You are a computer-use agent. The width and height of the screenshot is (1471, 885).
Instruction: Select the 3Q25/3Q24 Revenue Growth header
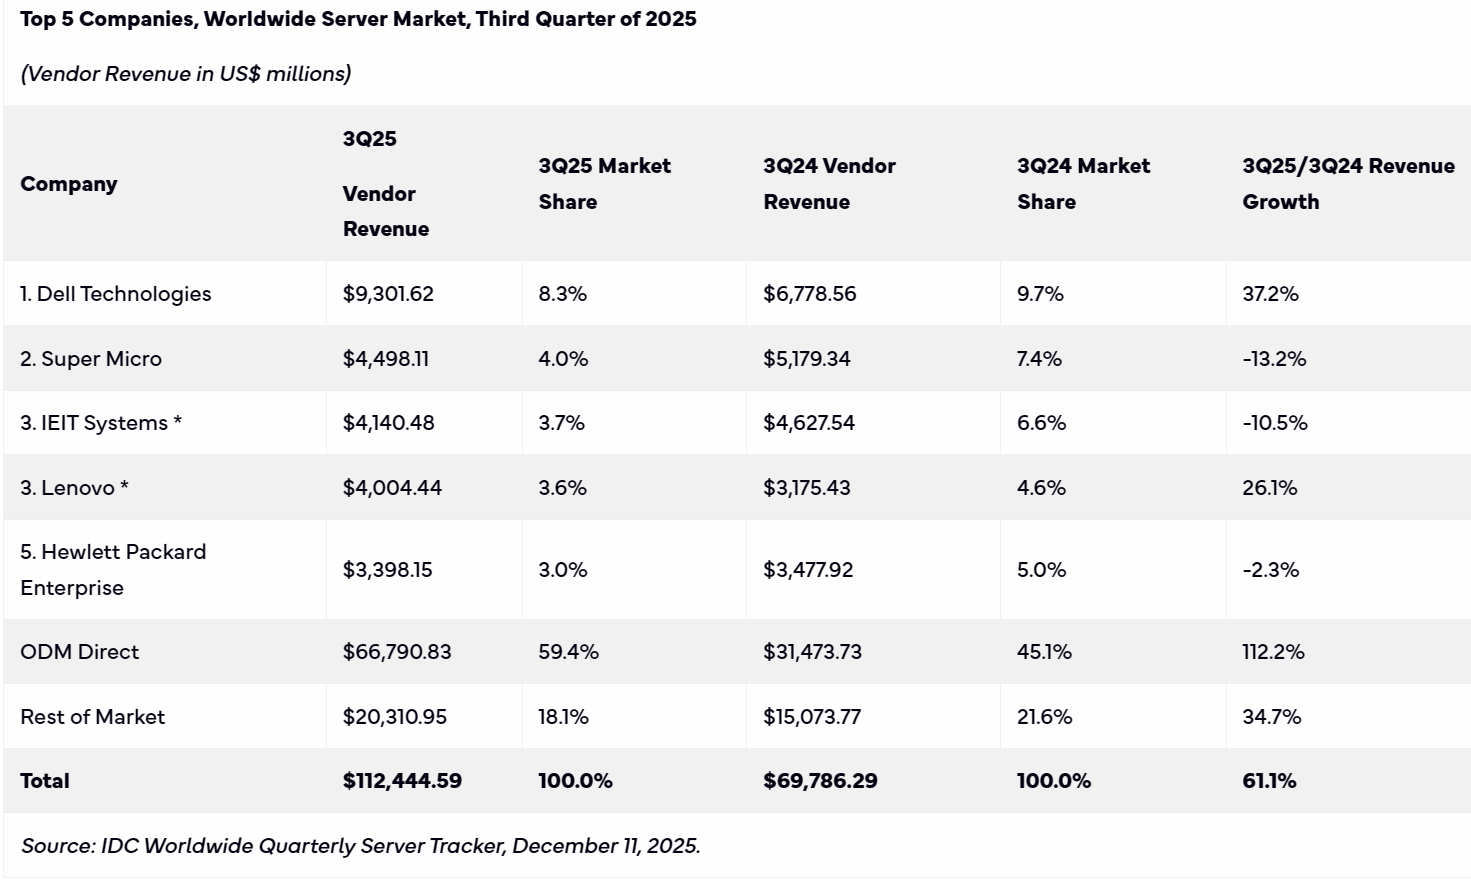1348,184
